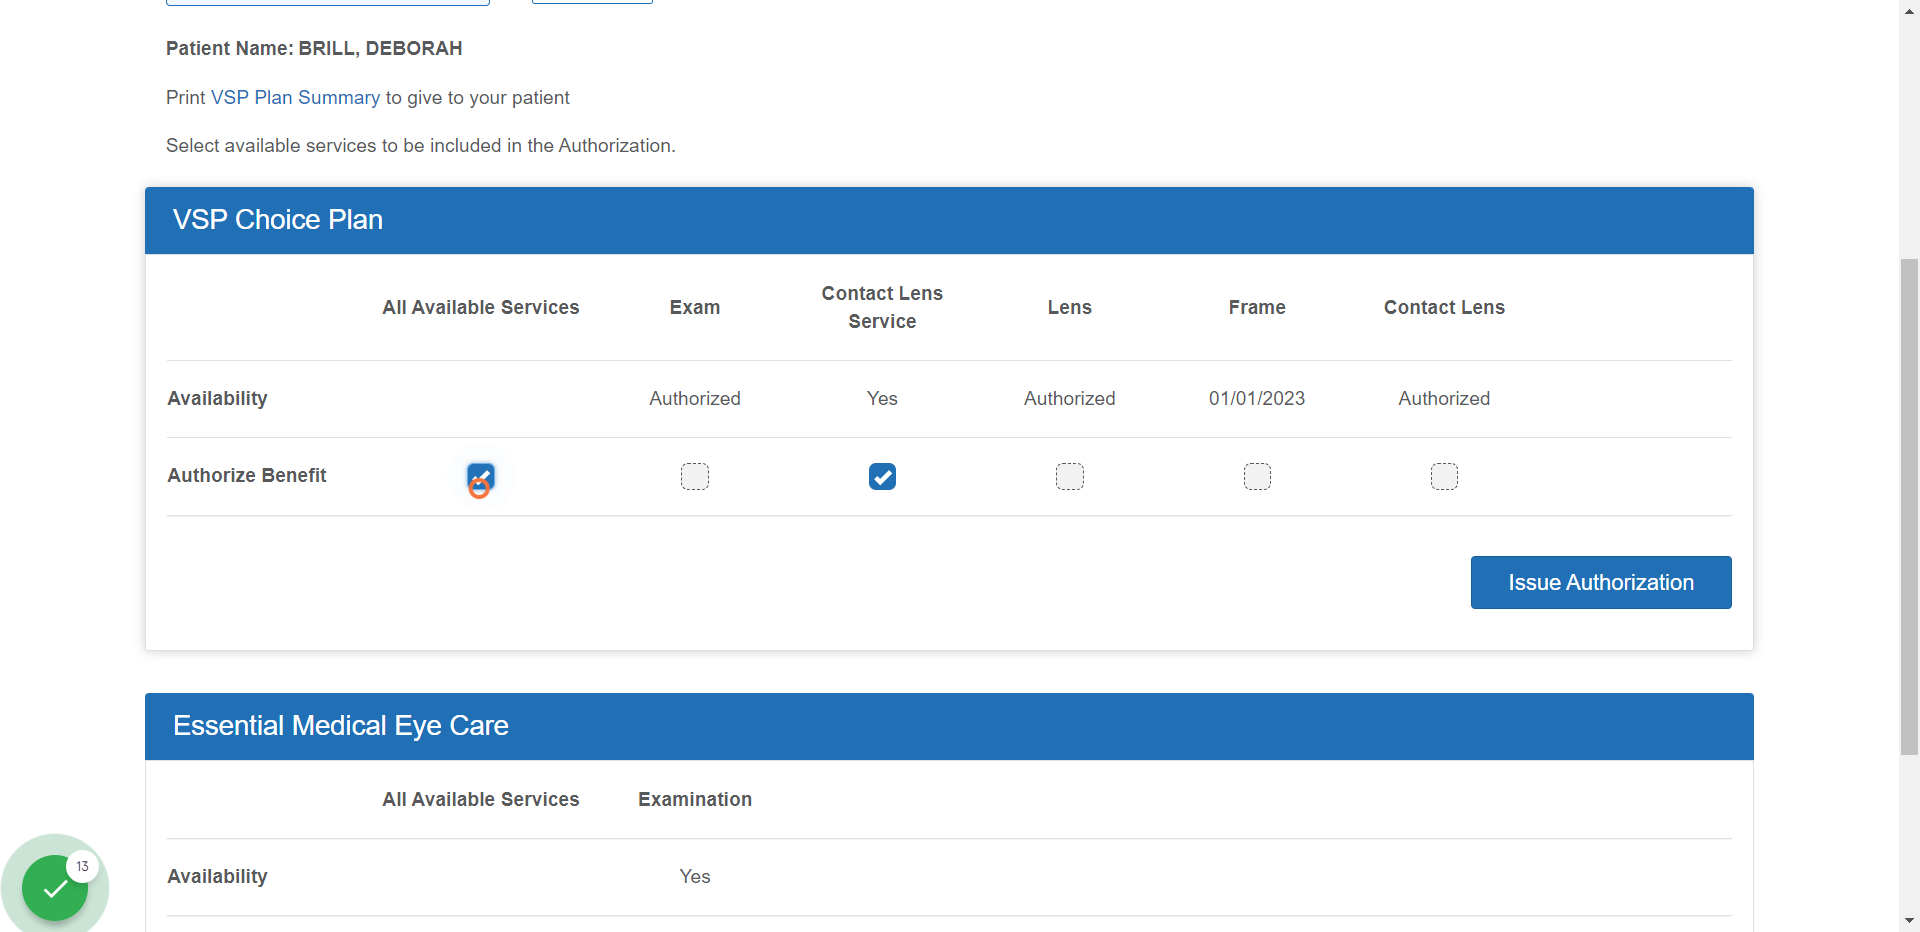Viewport: 1920px width, 932px height.
Task: Click Yes under the Examination column
Action: (x=695, y=877)
